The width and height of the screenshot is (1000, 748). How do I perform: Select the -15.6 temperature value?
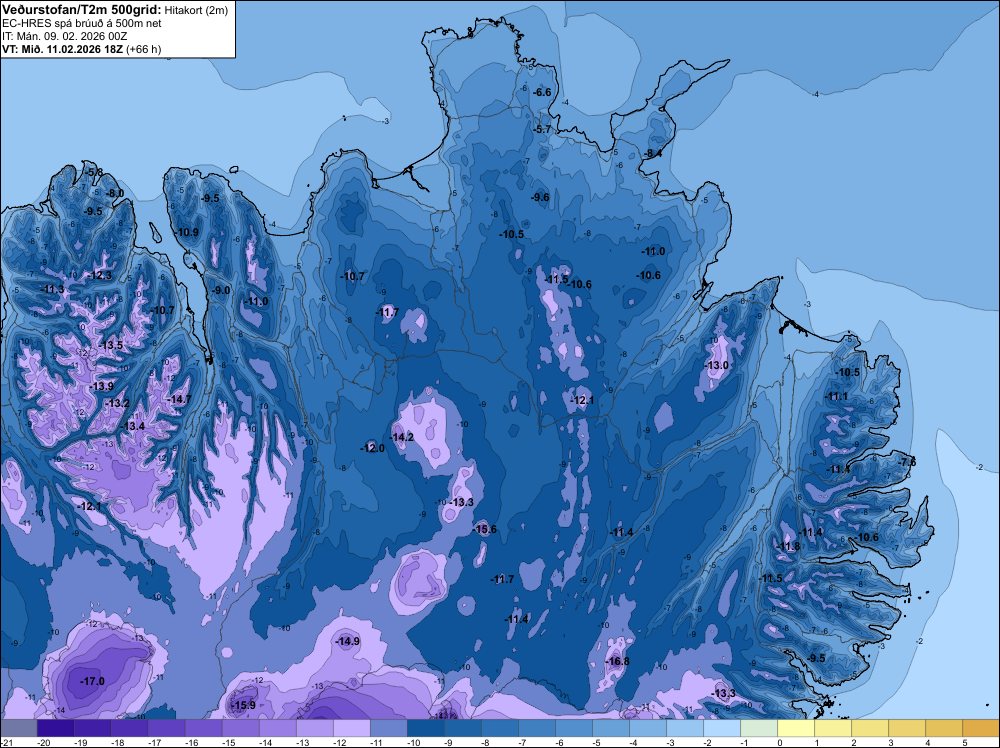pos(484,529)
